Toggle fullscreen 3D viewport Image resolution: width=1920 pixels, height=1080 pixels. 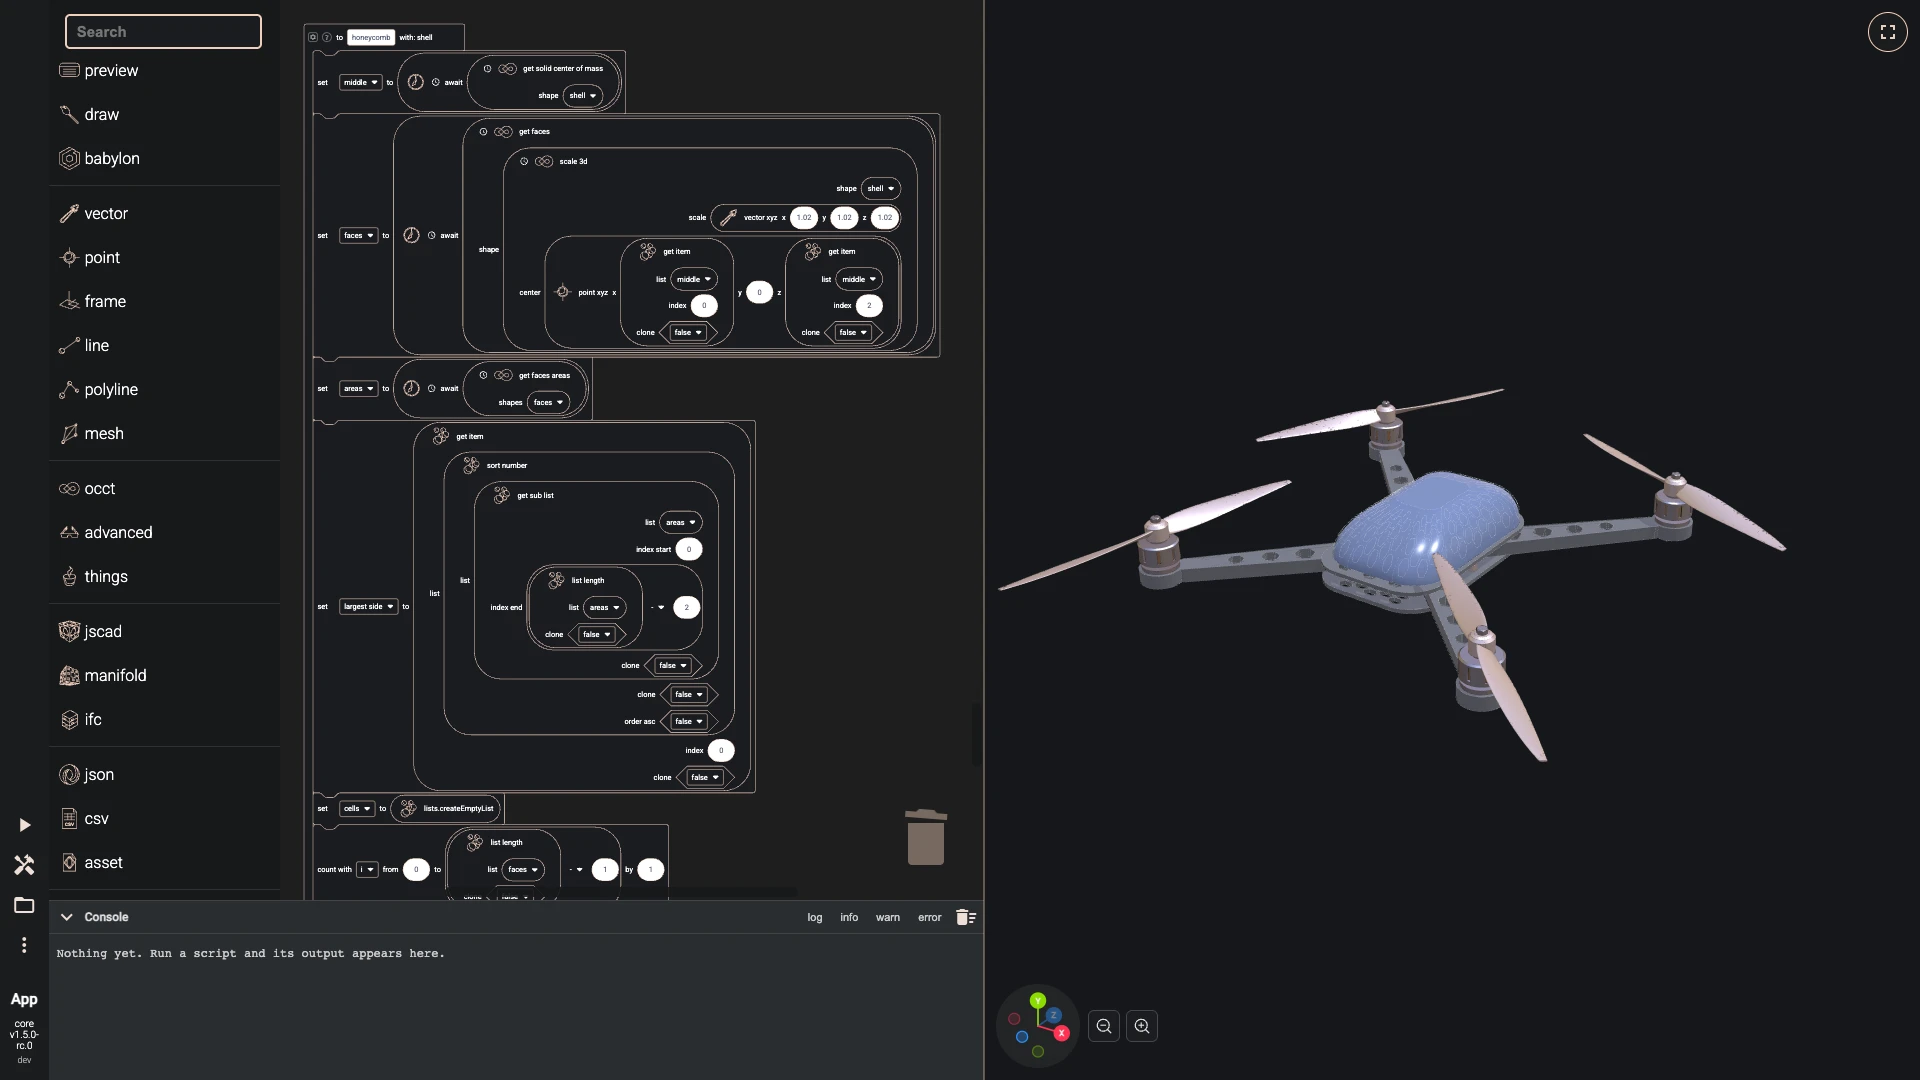(x=1887, y=32)
